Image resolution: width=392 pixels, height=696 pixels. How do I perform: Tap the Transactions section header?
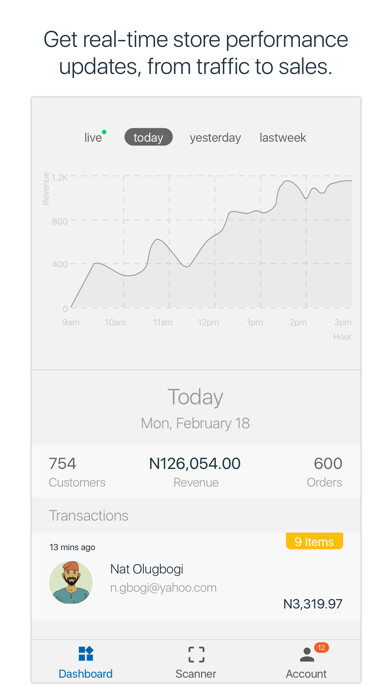tap(89, 515)
